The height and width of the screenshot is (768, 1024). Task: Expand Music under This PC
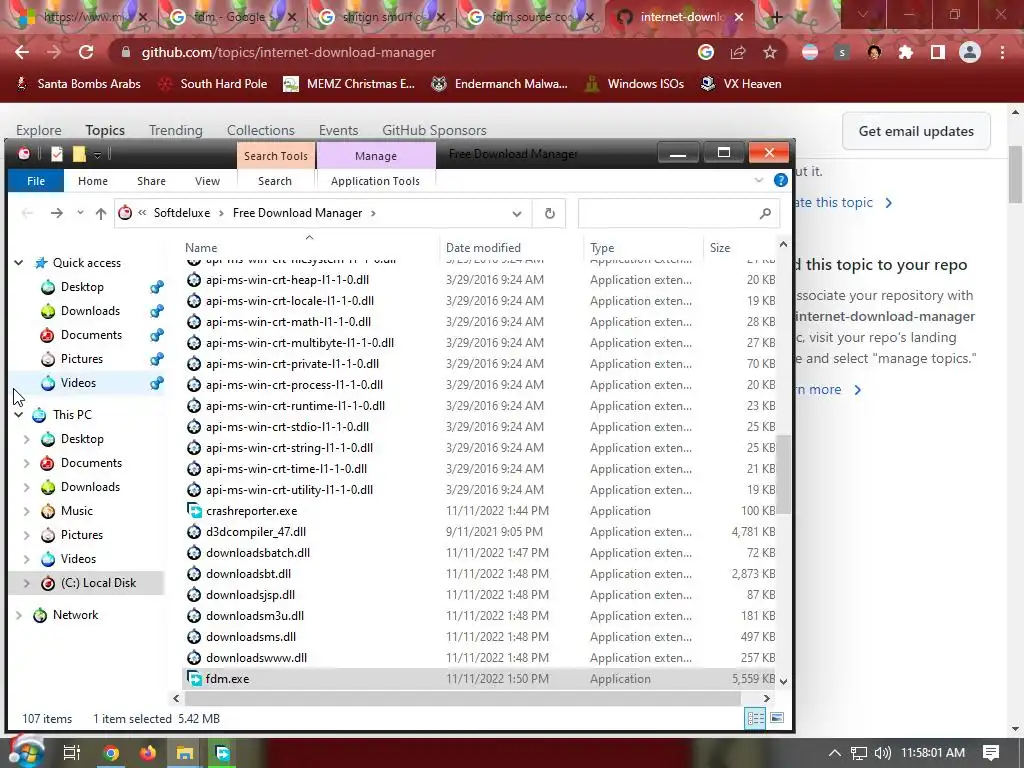click(27, 511)
